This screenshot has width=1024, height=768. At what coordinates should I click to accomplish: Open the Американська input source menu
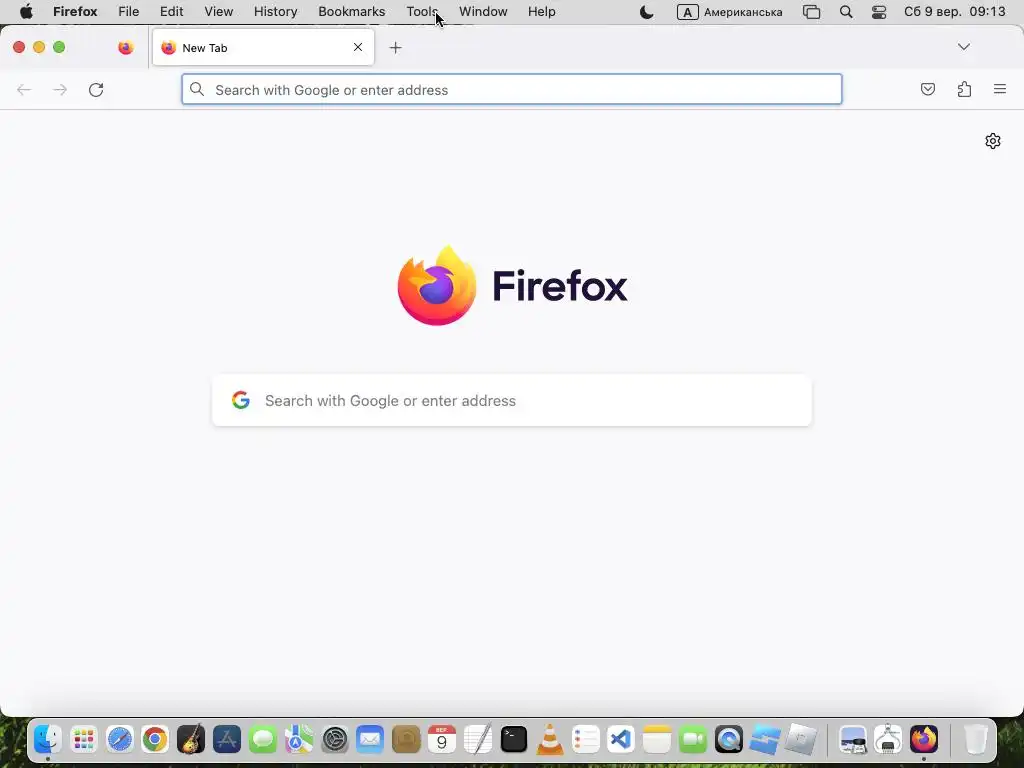point(729,12)
